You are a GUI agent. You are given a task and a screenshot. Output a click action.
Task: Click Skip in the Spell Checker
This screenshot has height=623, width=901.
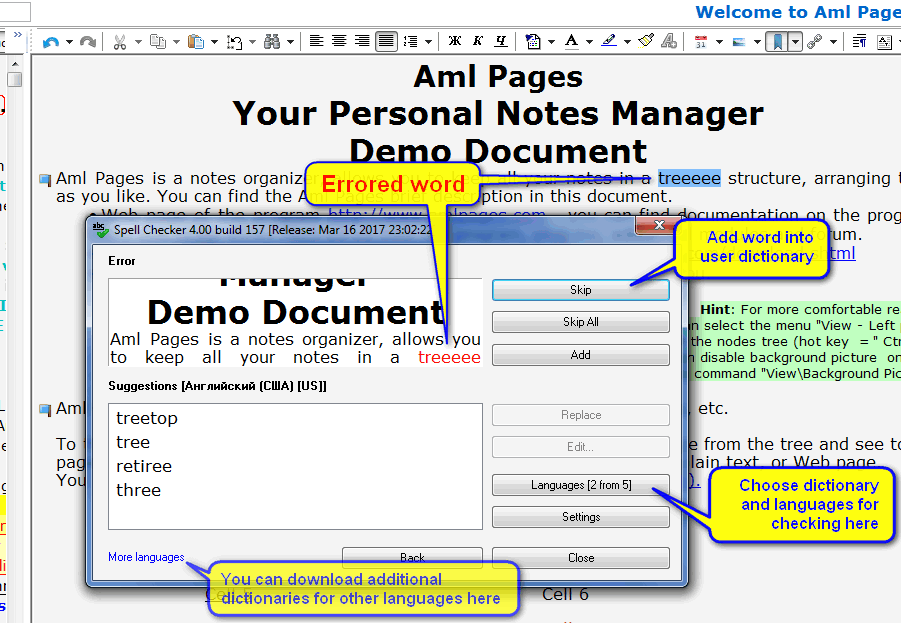coord(580,290)
